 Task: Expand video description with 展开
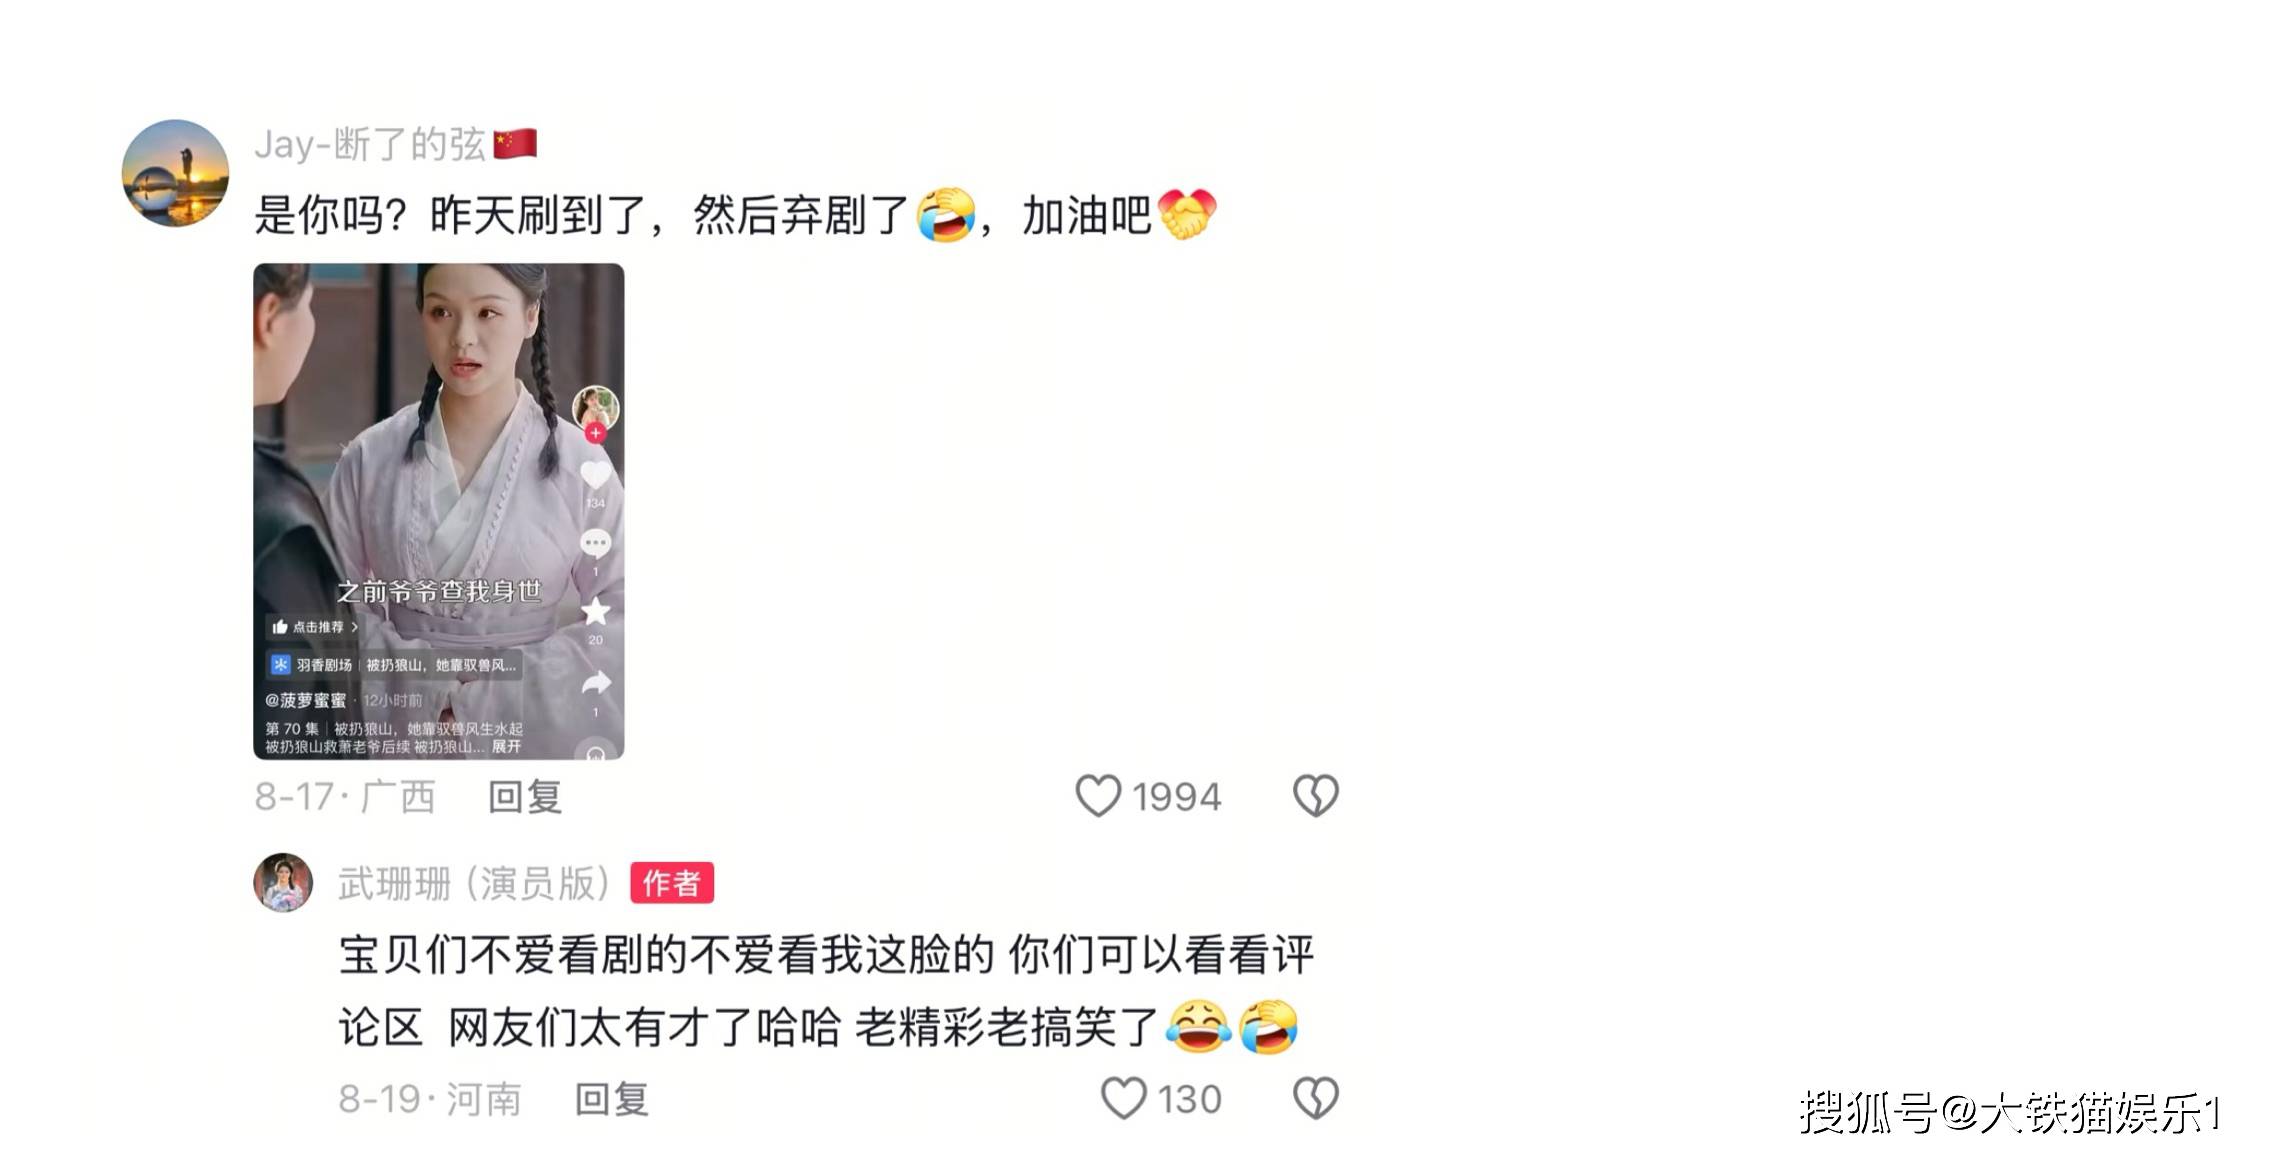(506, 746)
